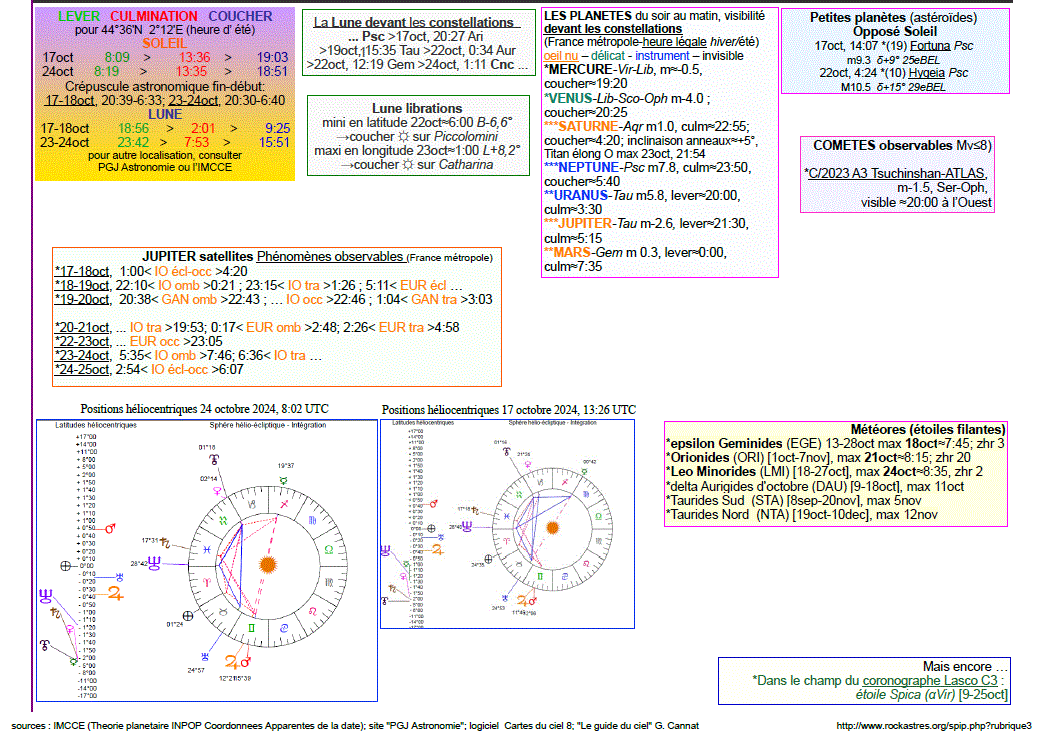Click the "GAN tra" event label
Screen dimensions: 1045x734
434,299
